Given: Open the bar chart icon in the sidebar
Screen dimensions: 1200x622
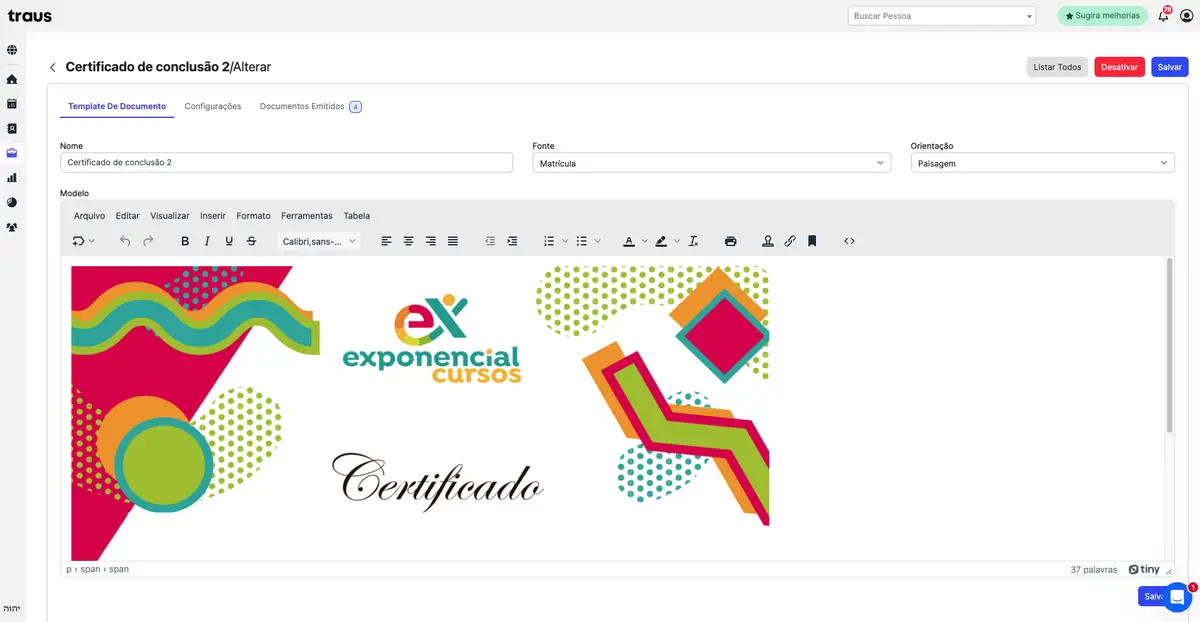Looking at the screenshot, I should (x=12, y=178).
